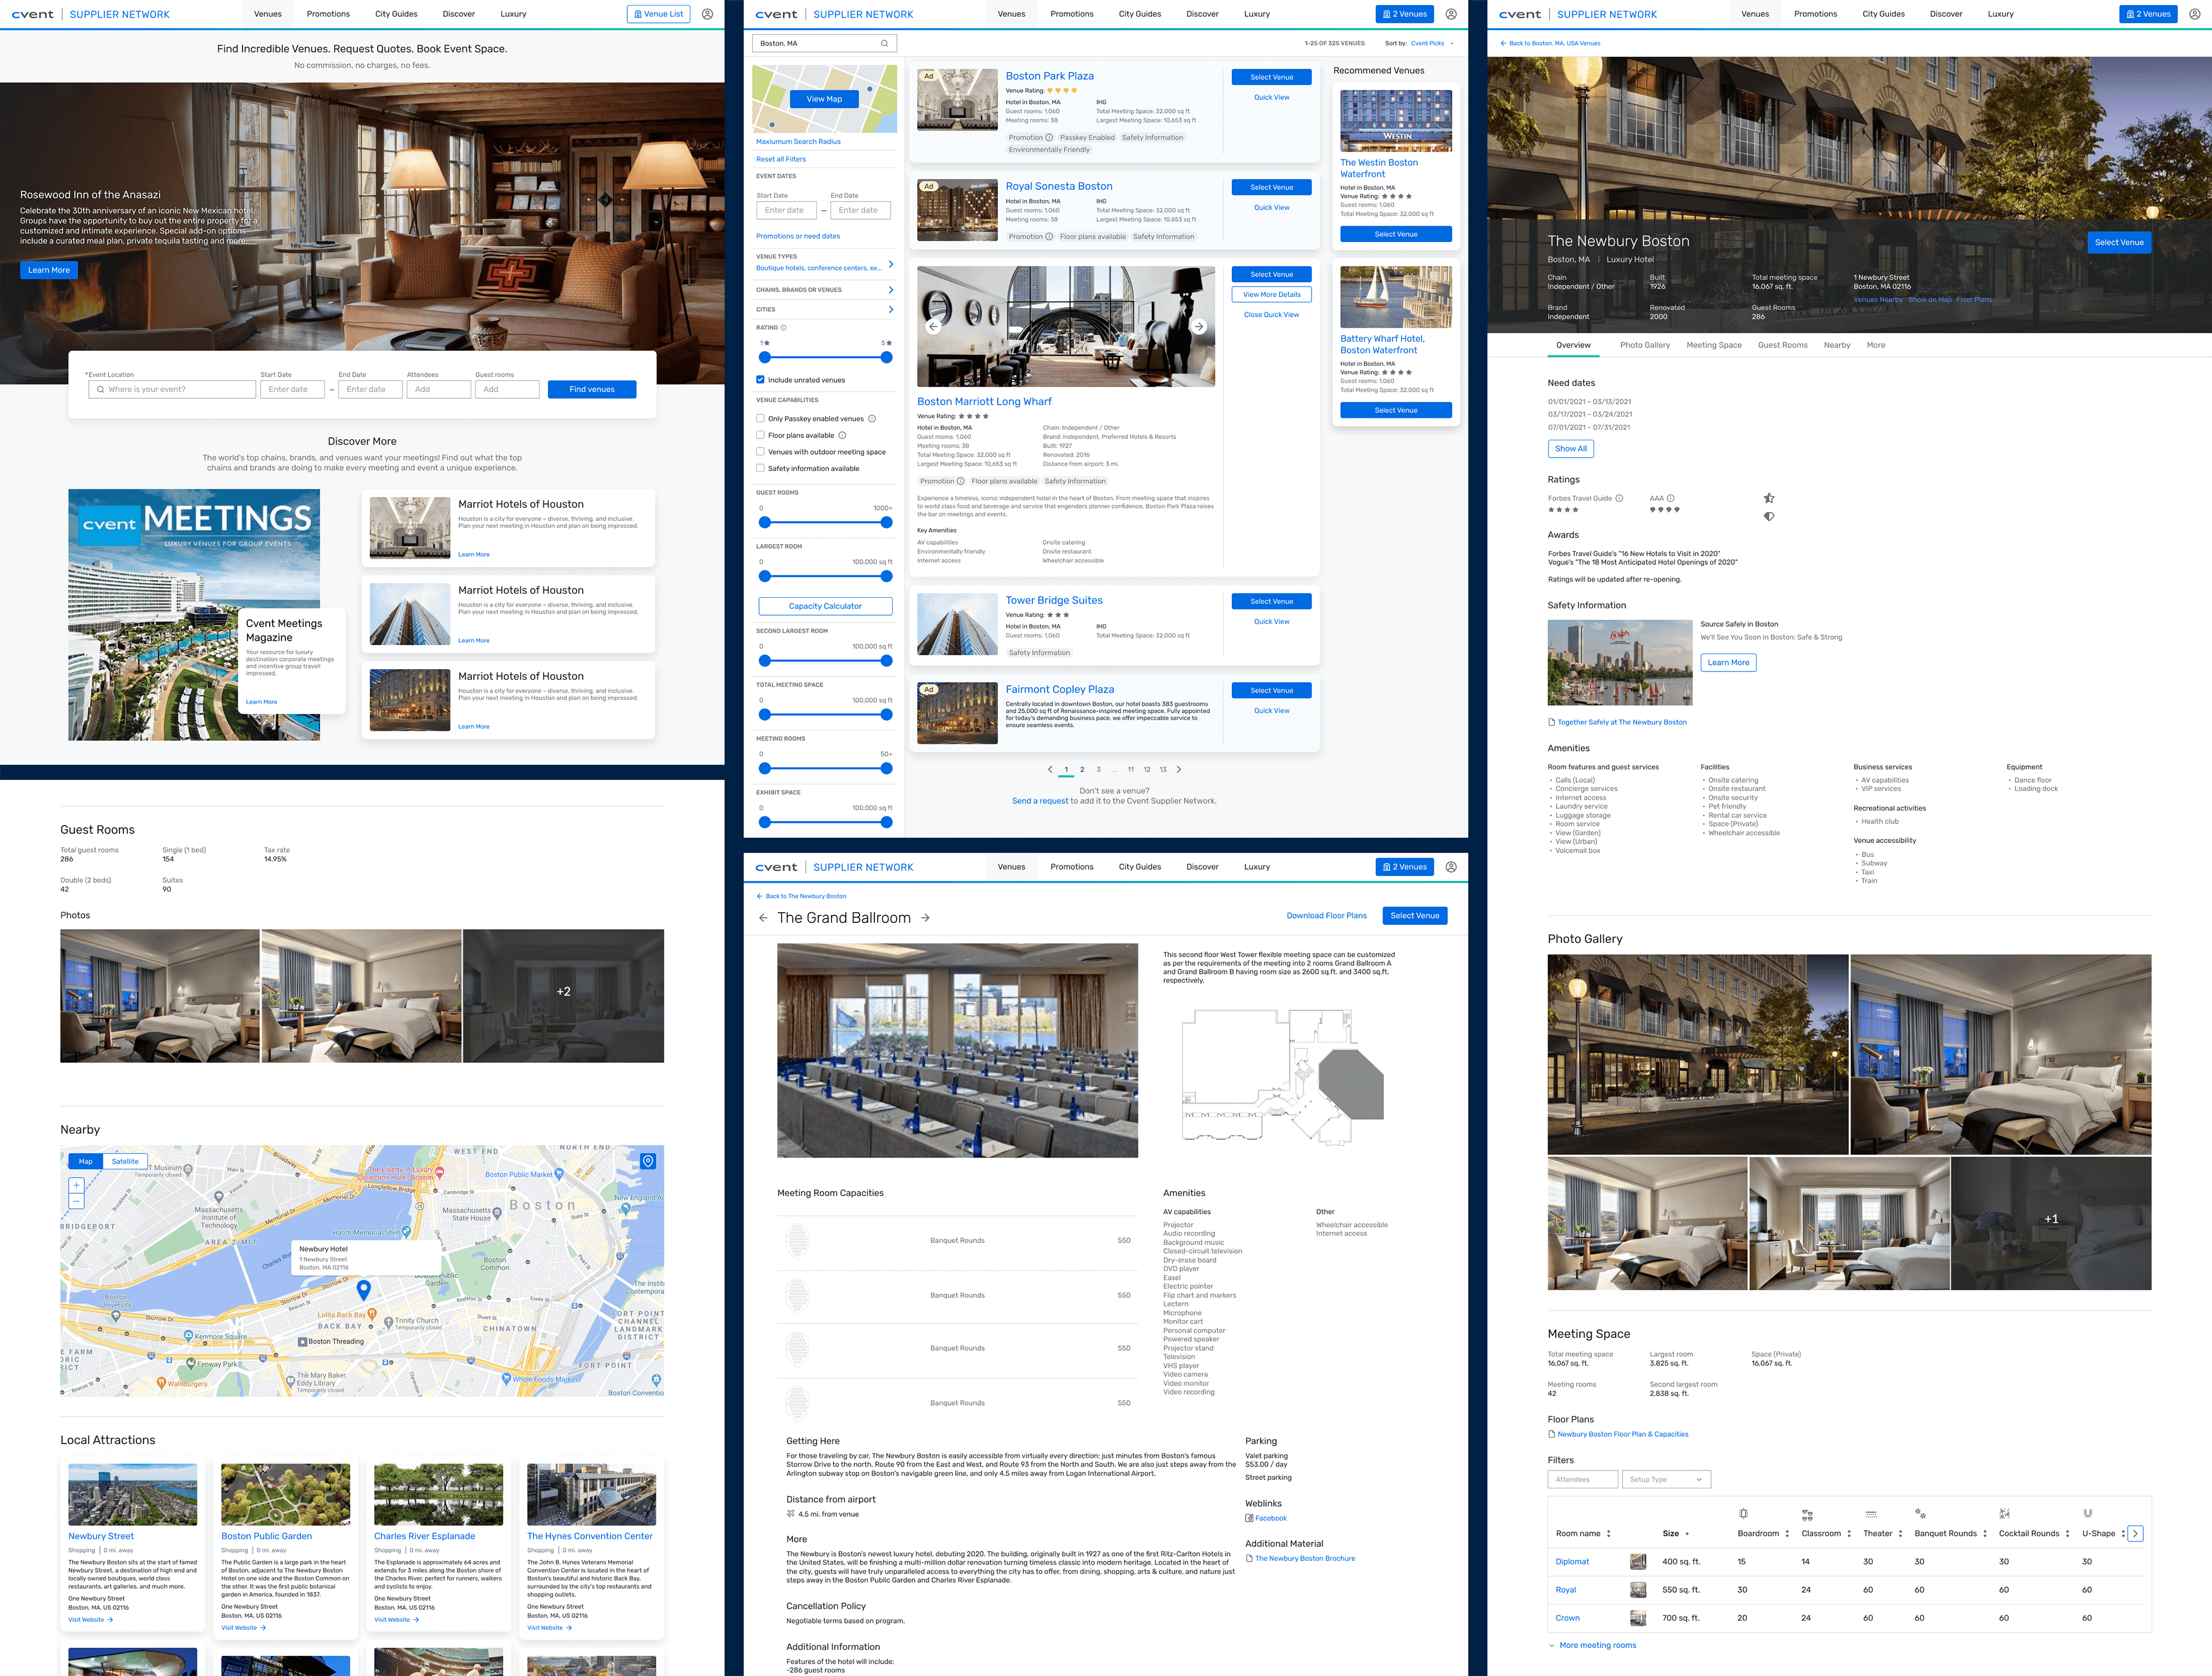Screen dimensions: 2212x1676
Task: Click the star legend icon in Ratings section
Action: (1769, 498)
